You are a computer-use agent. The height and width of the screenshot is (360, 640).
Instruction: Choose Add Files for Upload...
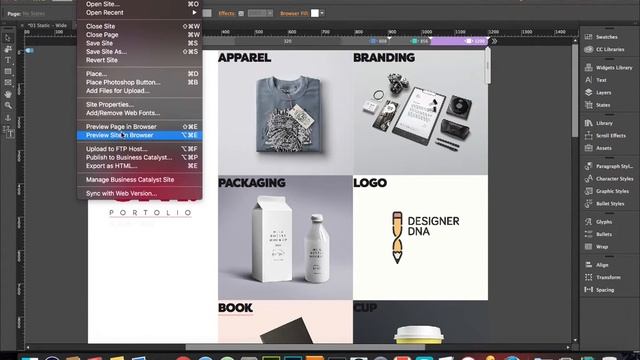point(140,91)
